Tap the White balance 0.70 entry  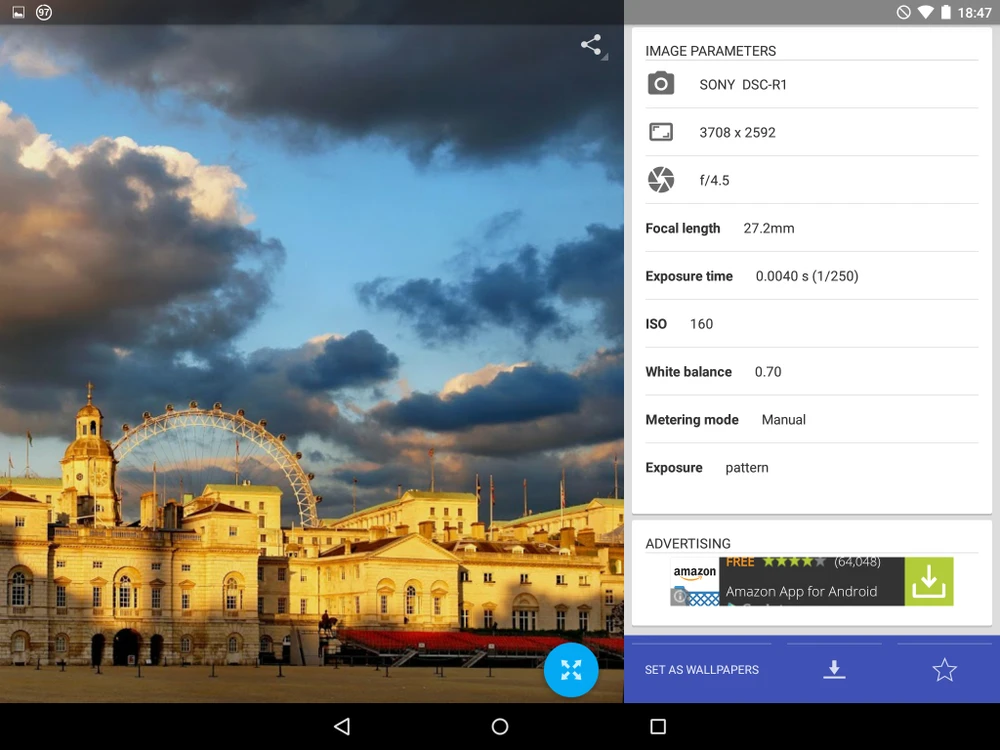[810, 372]
